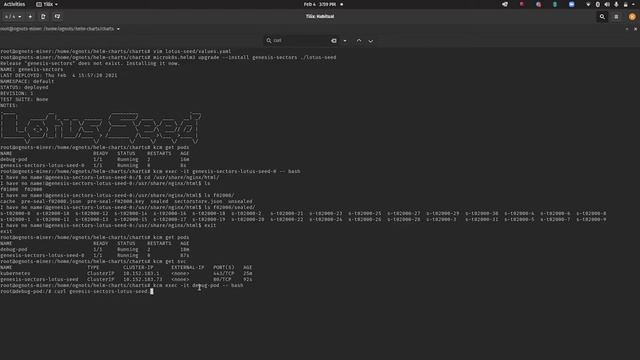Open the Activities overview
640x360 pixels.
[14, 4]
